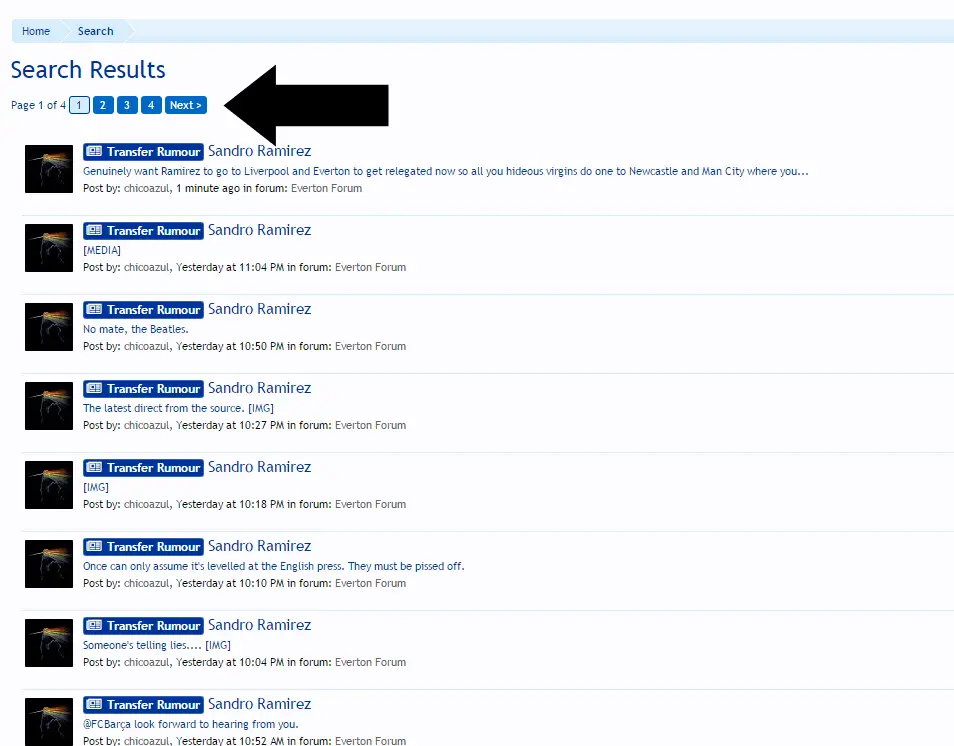Click Transfer Rumour tag on [MEDIA] post
This screenshot has height=746, width=954.
click(x=143, y=231)
